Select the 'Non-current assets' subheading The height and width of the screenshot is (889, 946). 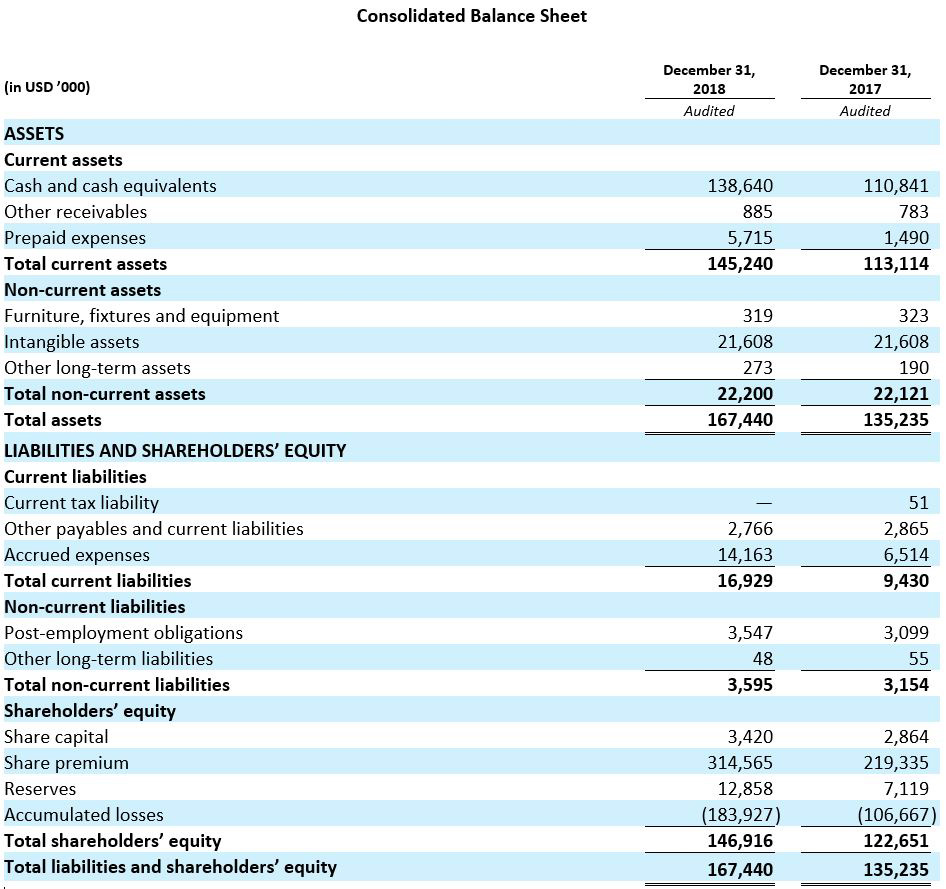[x=83, y=289]
